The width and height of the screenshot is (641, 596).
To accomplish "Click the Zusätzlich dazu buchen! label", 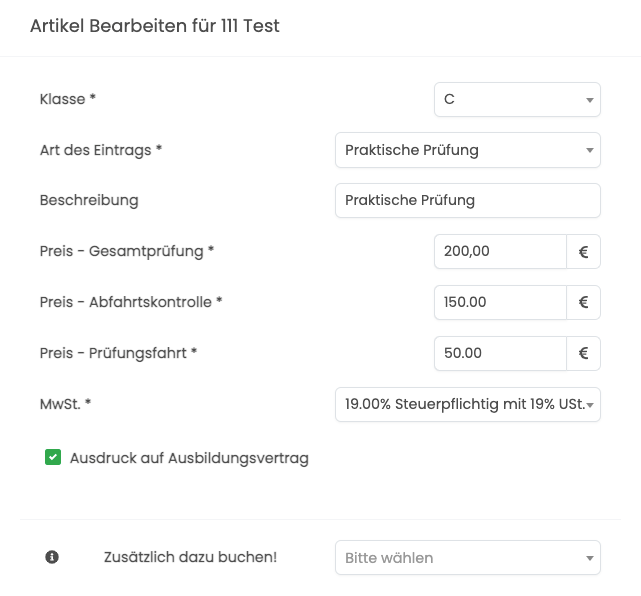I will point(190,557).
